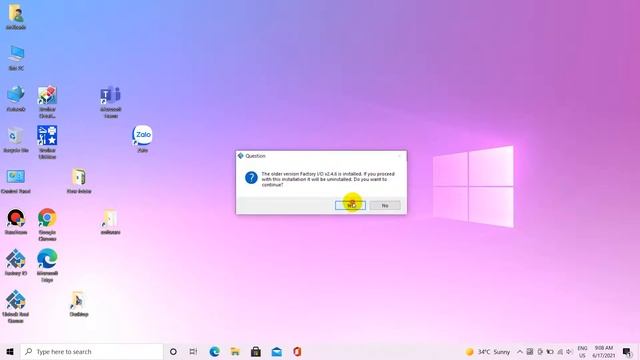640x360 pixels.
Task: Select the Microsoft Edge desktop shortcut
Action: tap(47, 265)
